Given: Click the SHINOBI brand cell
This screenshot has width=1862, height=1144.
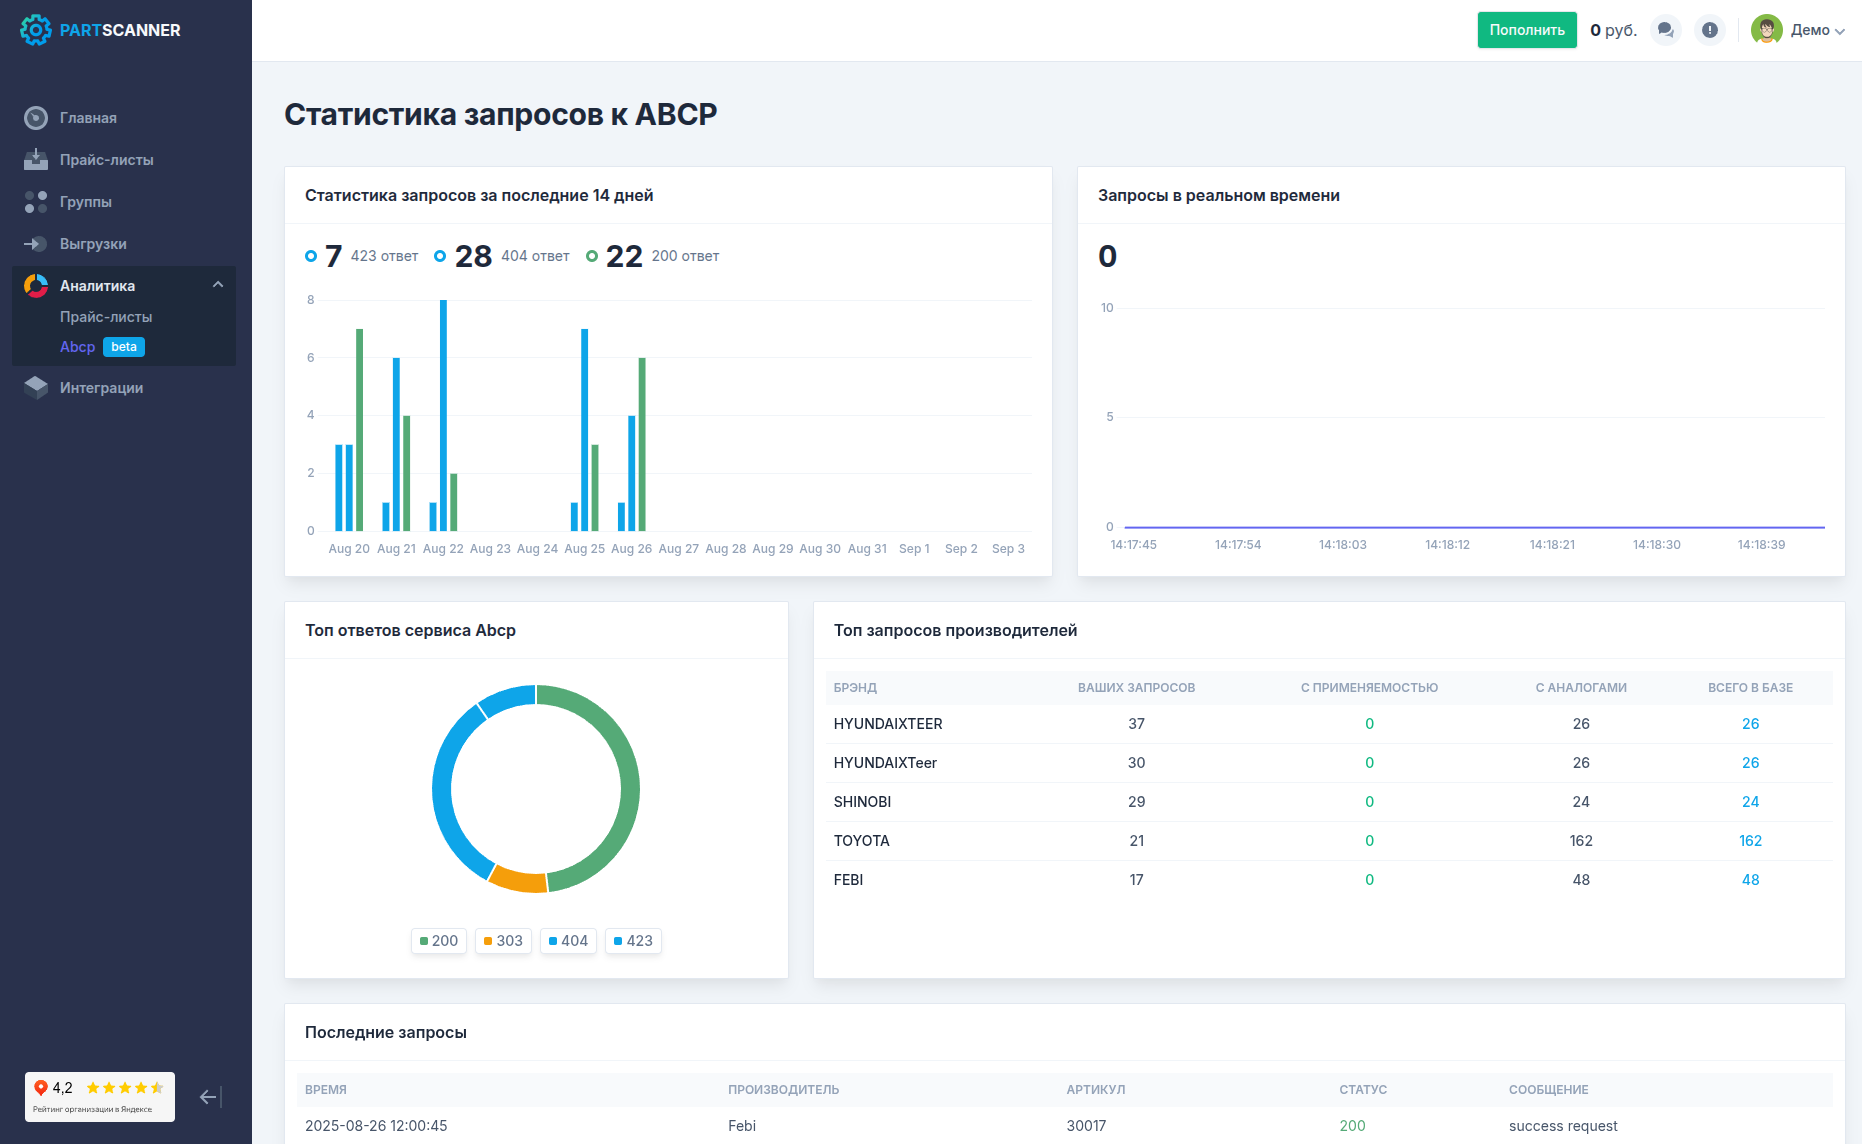Looking at the screenshot, I should (x=862, y=802).
